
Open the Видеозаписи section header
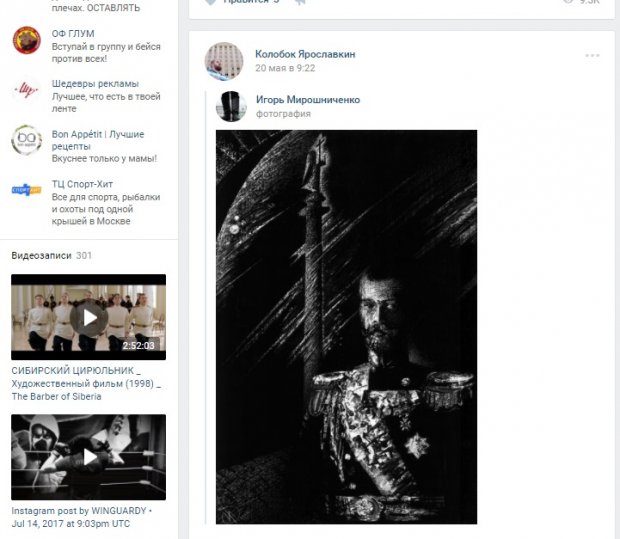coord(42,255)
